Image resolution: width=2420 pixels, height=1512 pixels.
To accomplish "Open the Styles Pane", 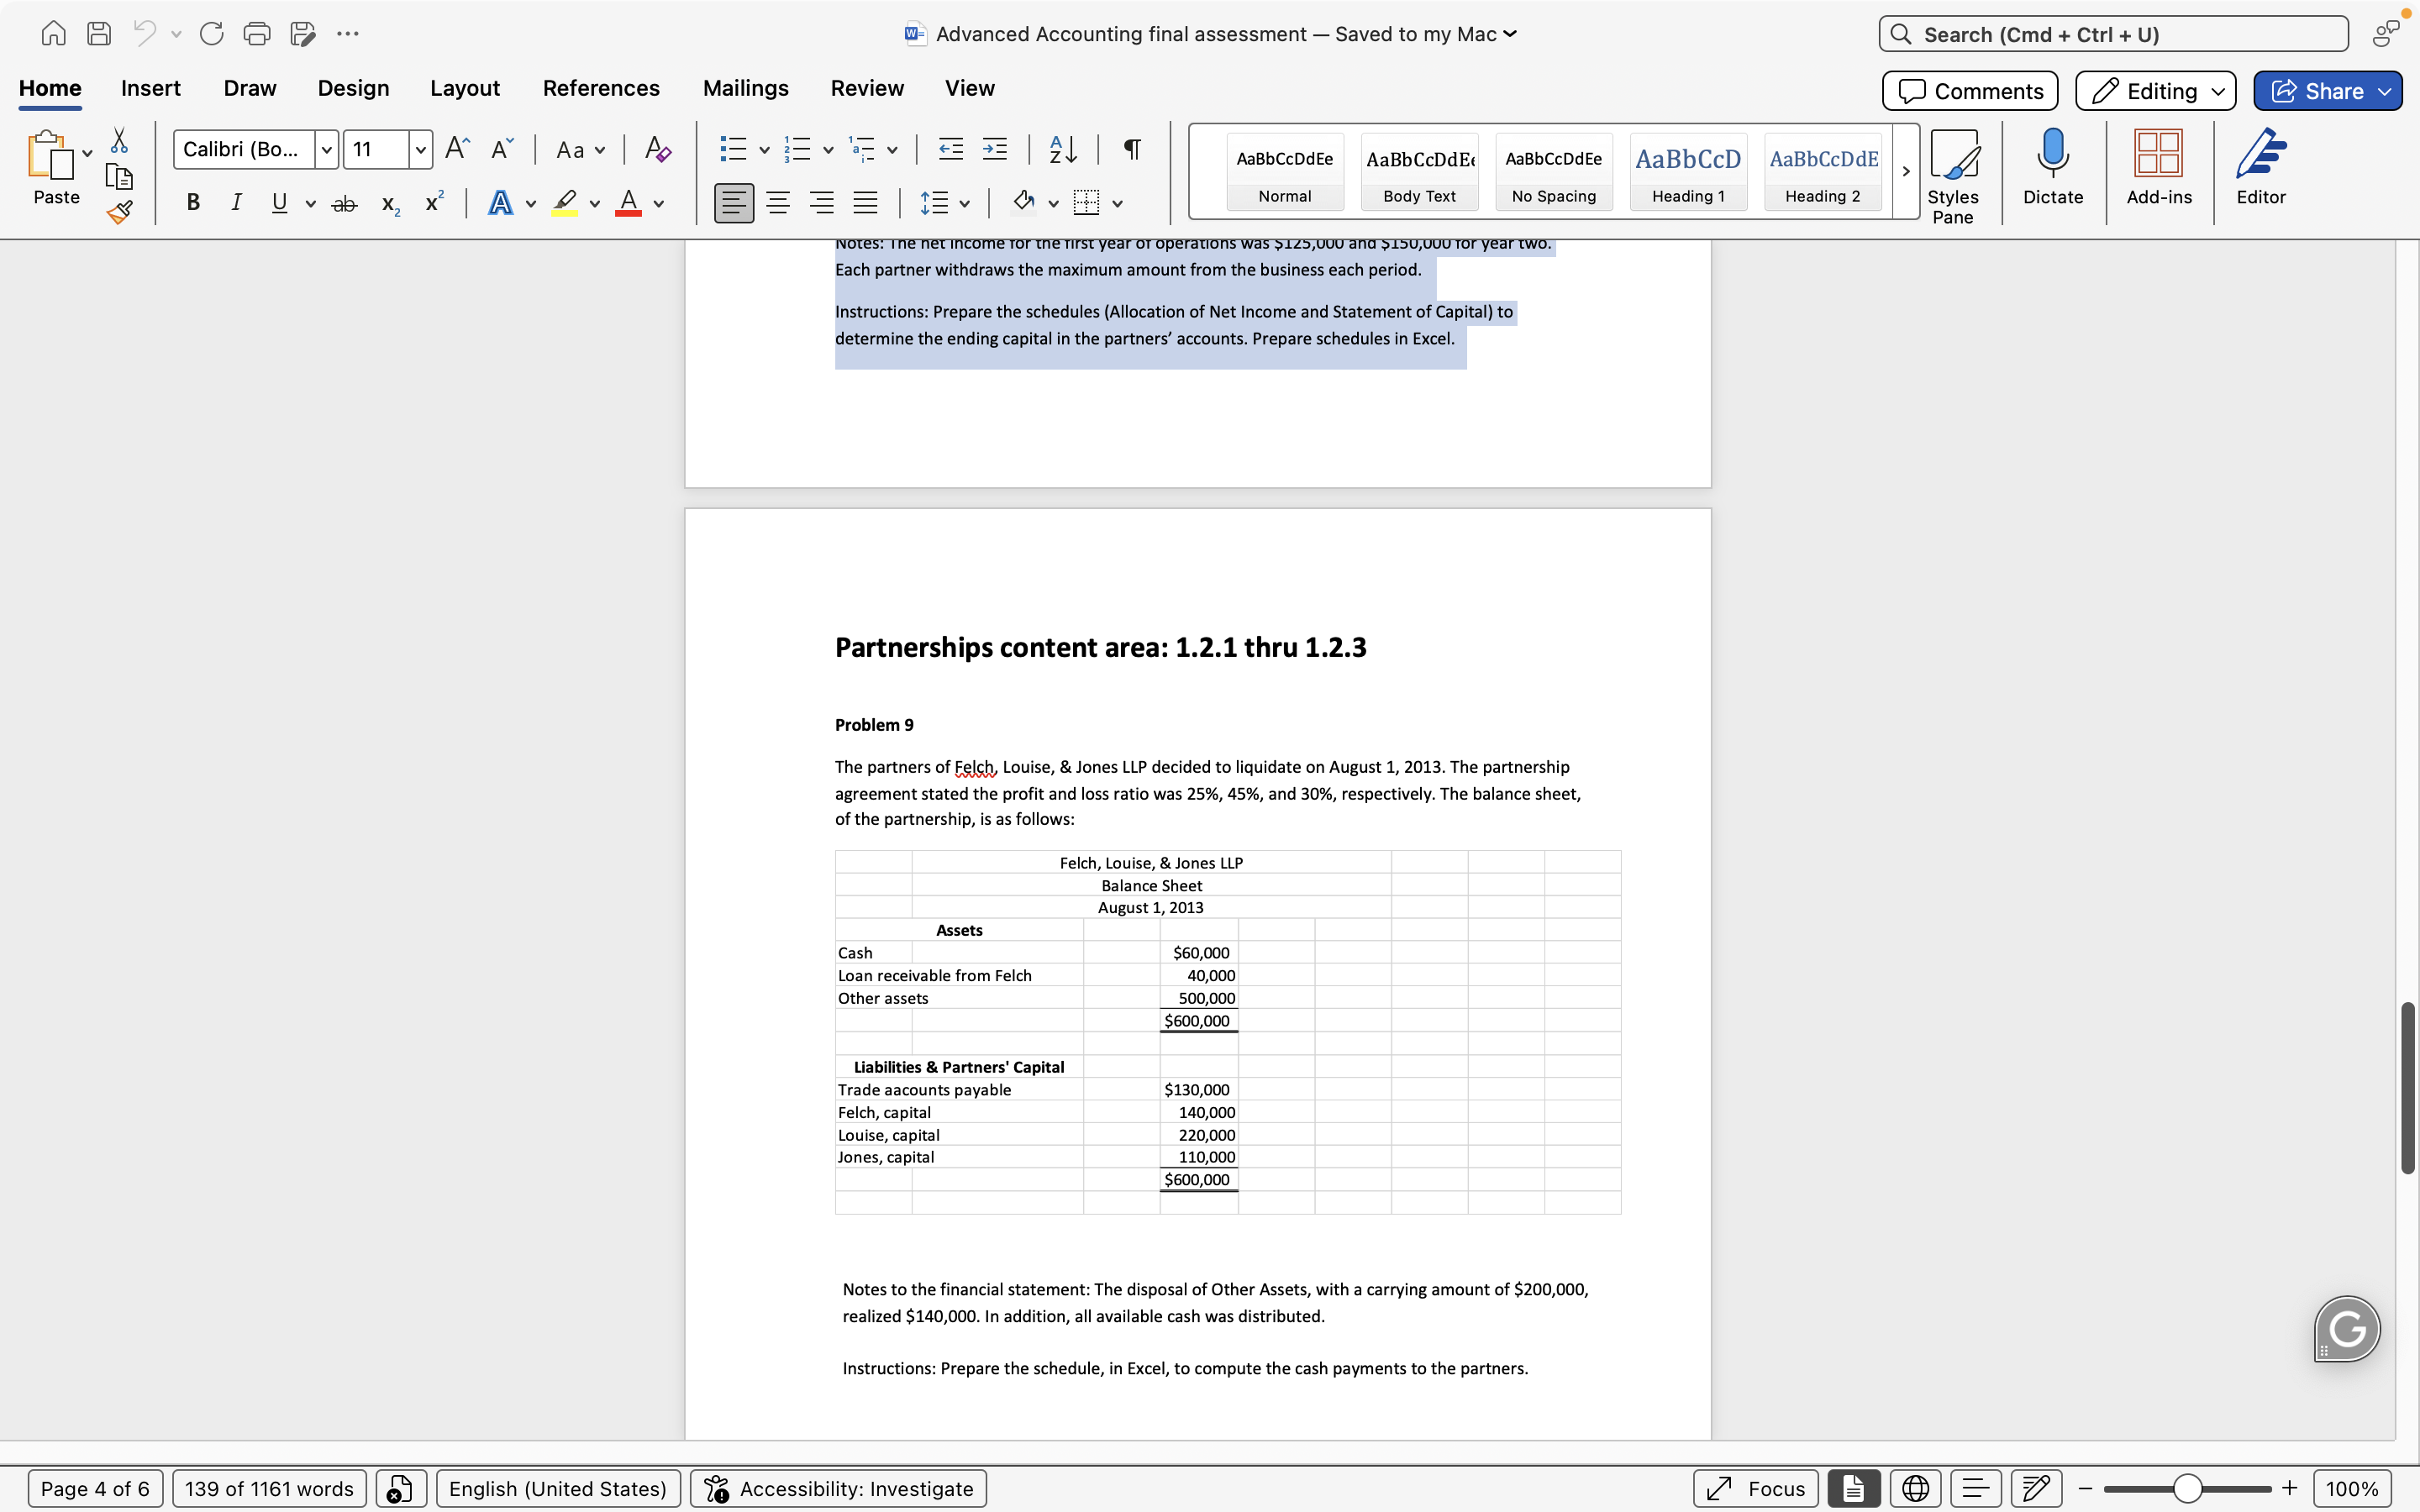I will coord(1952,171).
